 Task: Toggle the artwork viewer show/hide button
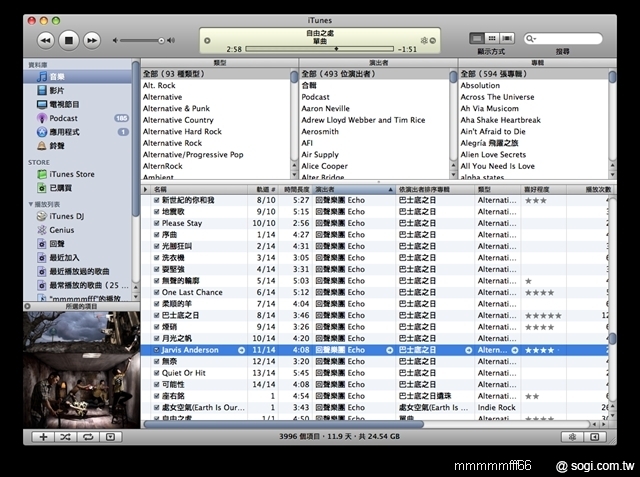point(110,437)
